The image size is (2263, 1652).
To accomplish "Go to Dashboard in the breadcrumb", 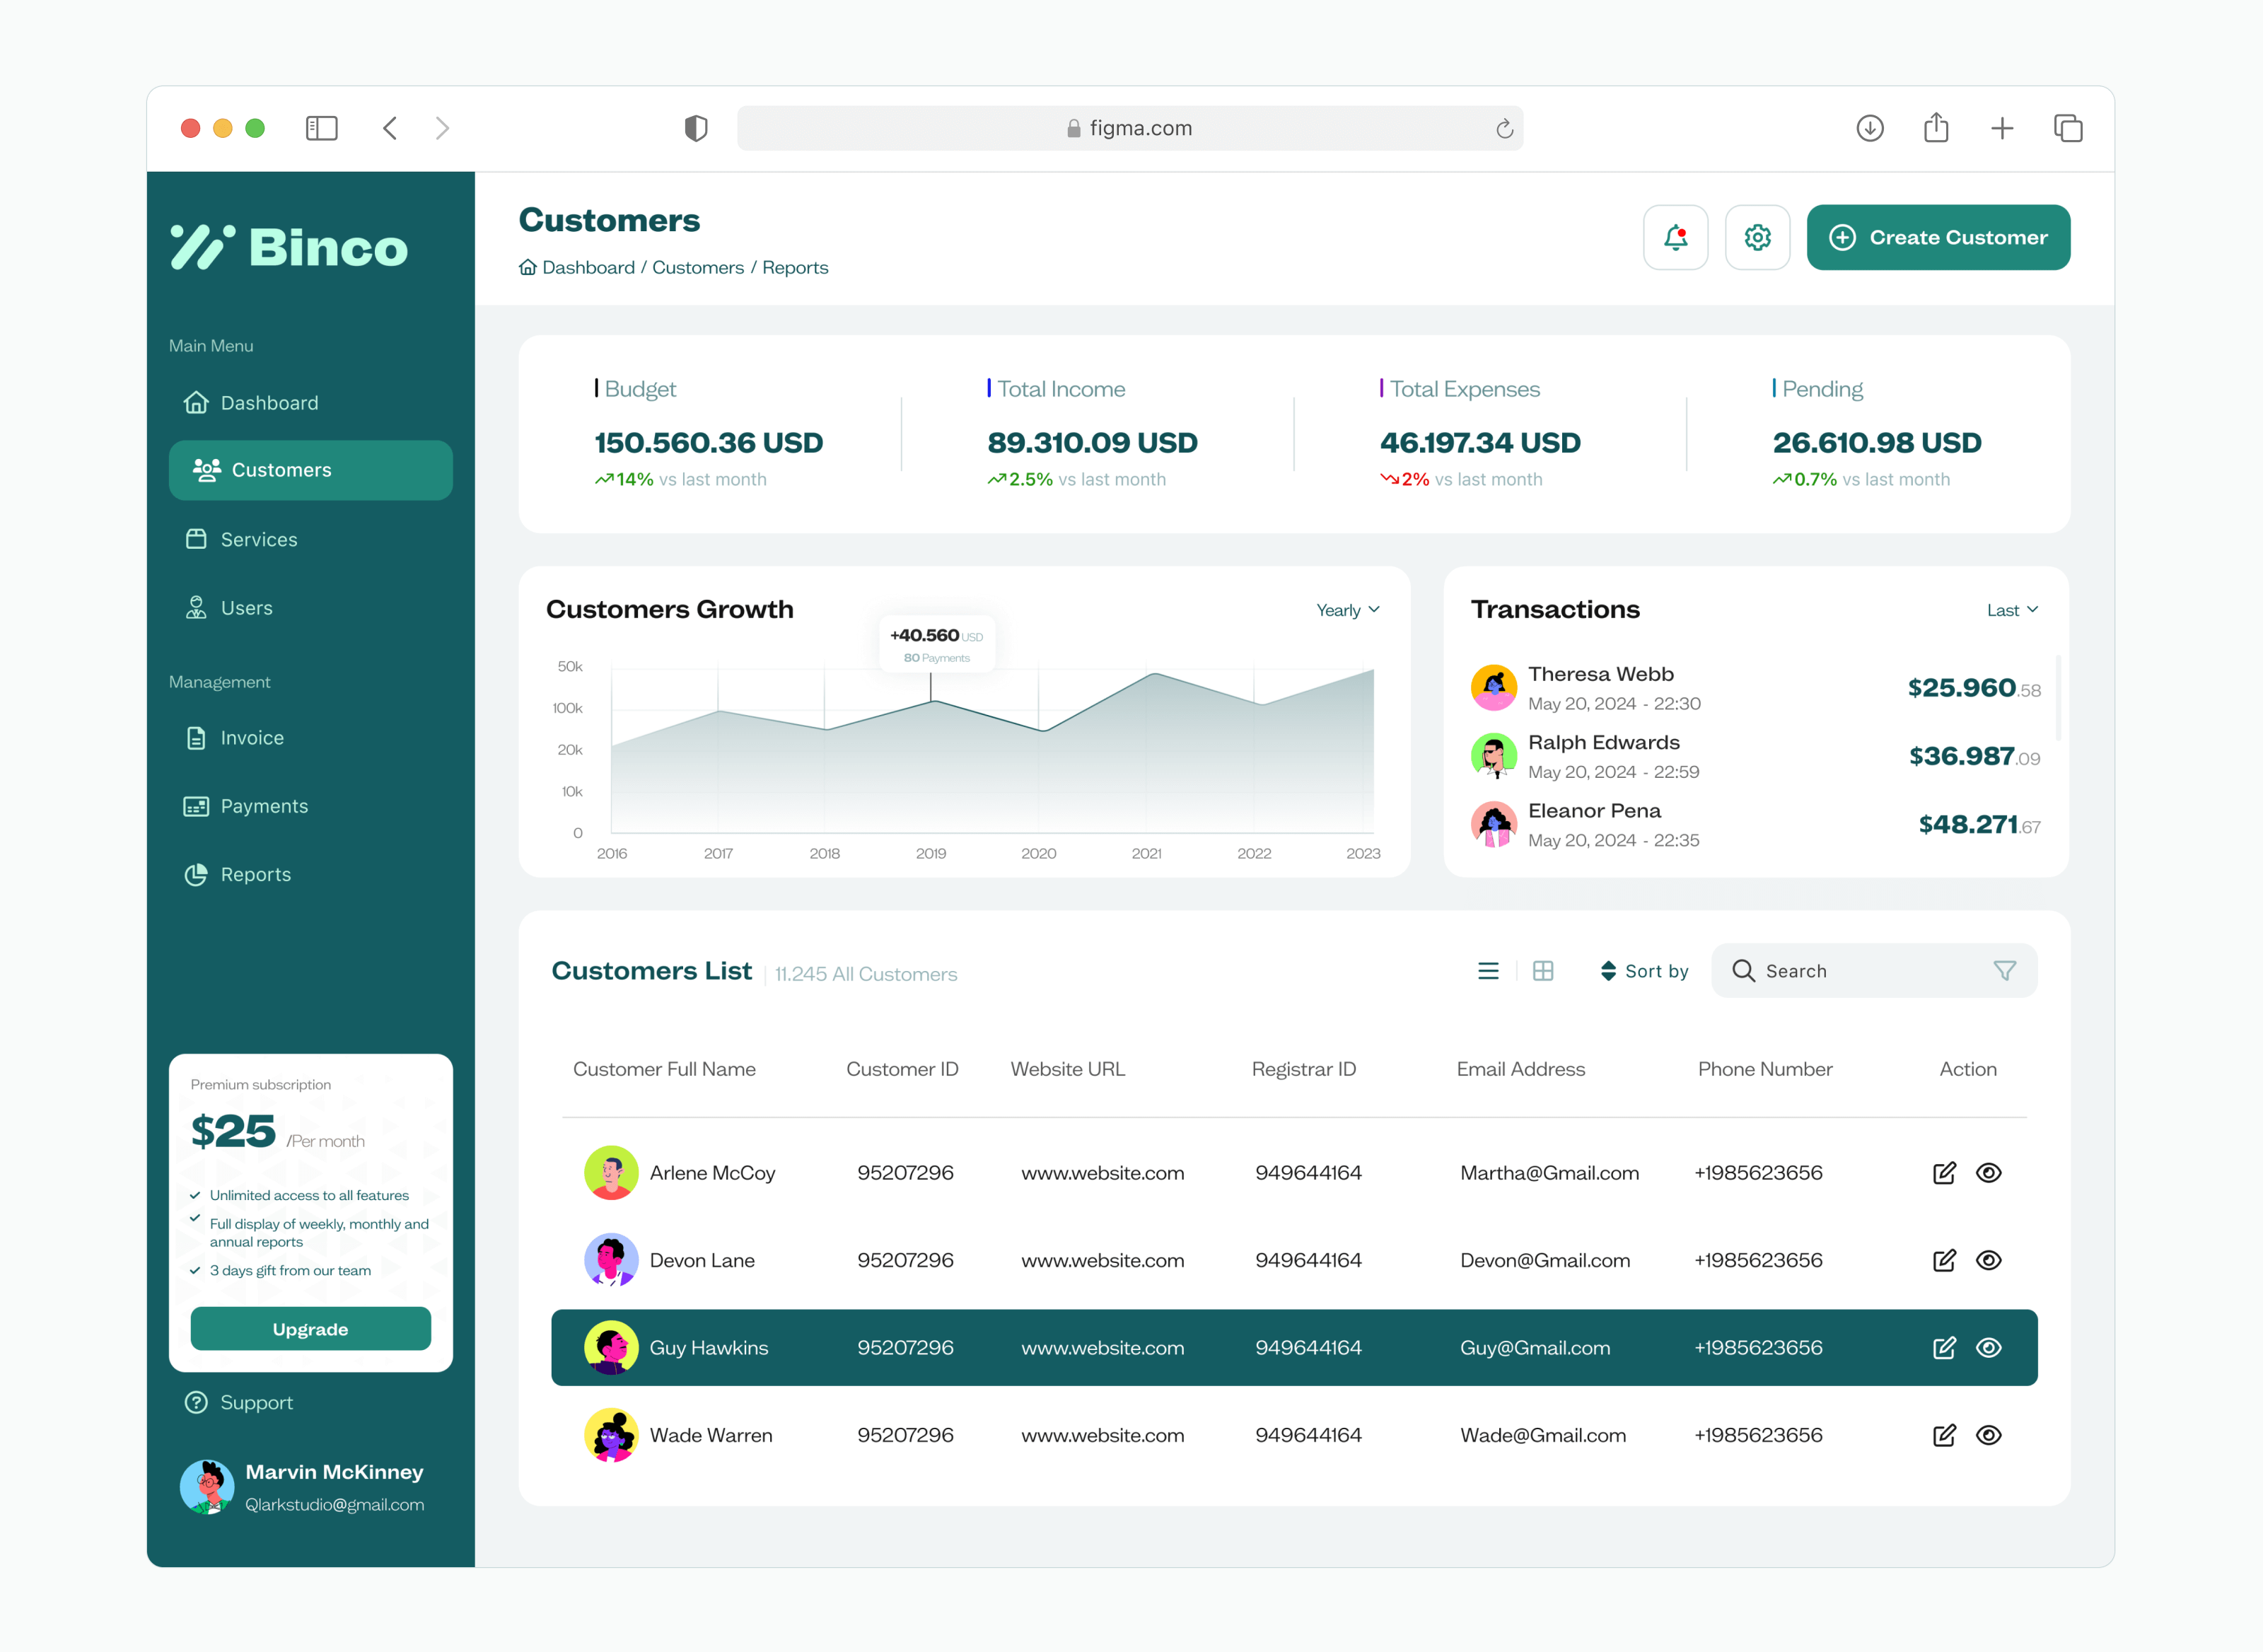I will click(588, 267).
